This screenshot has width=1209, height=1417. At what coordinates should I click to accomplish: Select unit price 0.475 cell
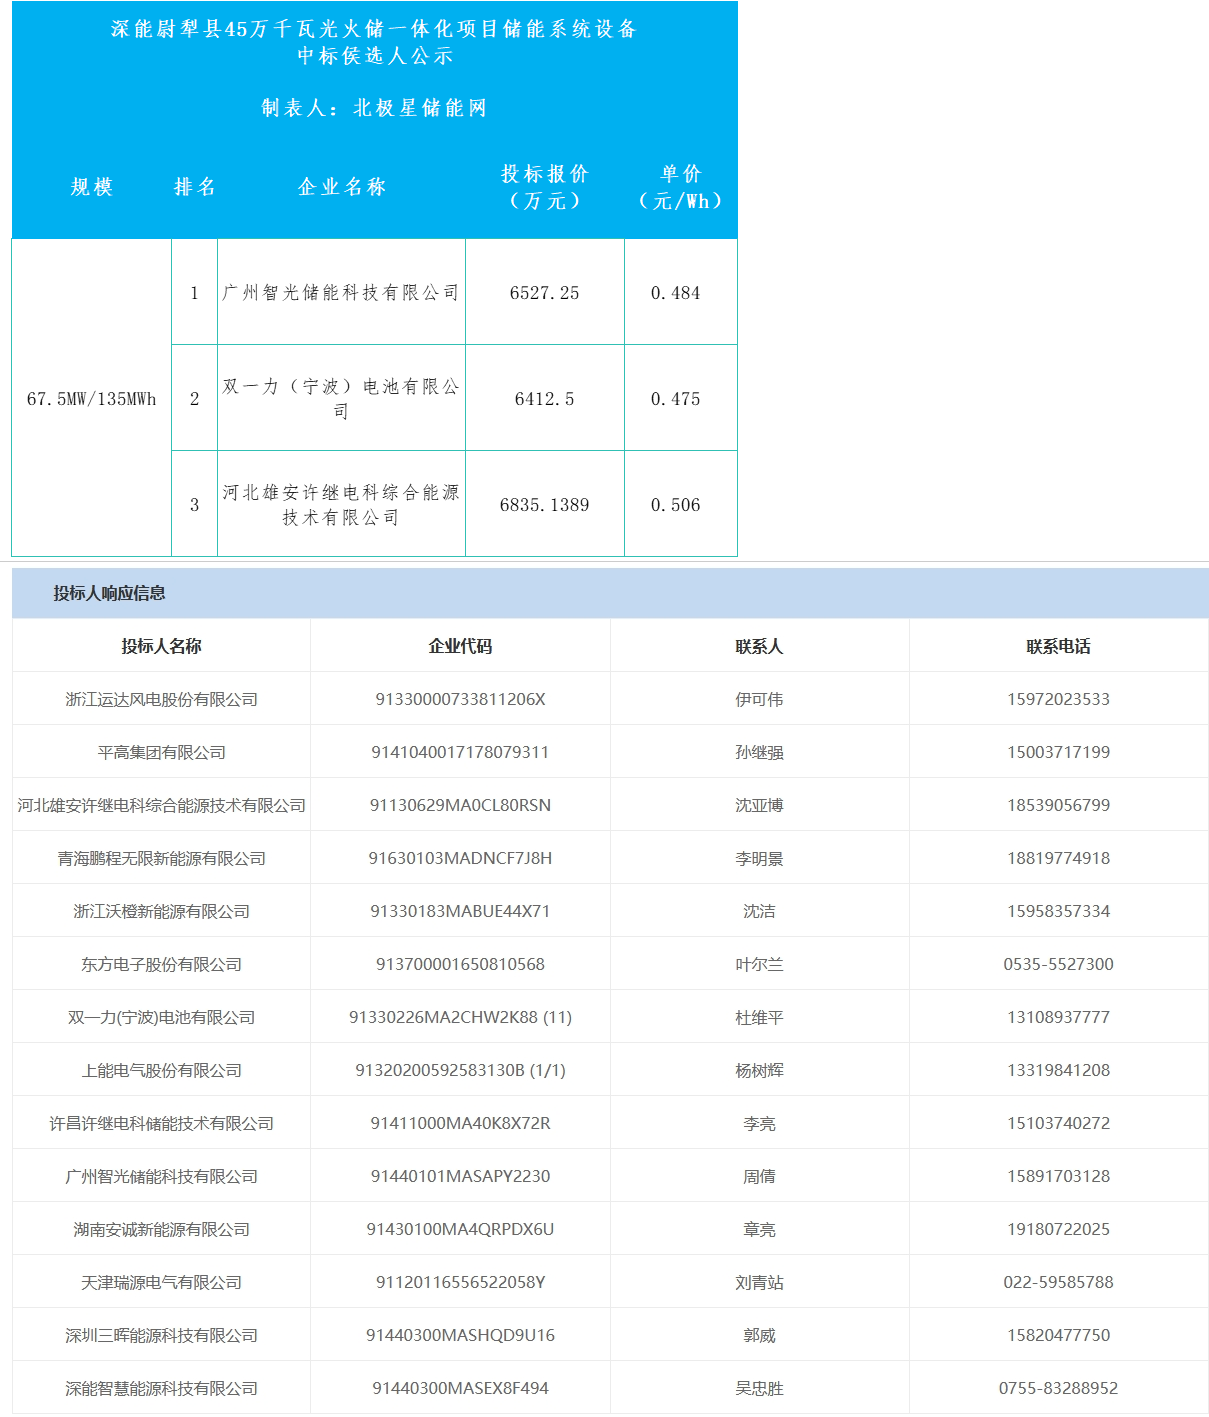tap(675, 399)
